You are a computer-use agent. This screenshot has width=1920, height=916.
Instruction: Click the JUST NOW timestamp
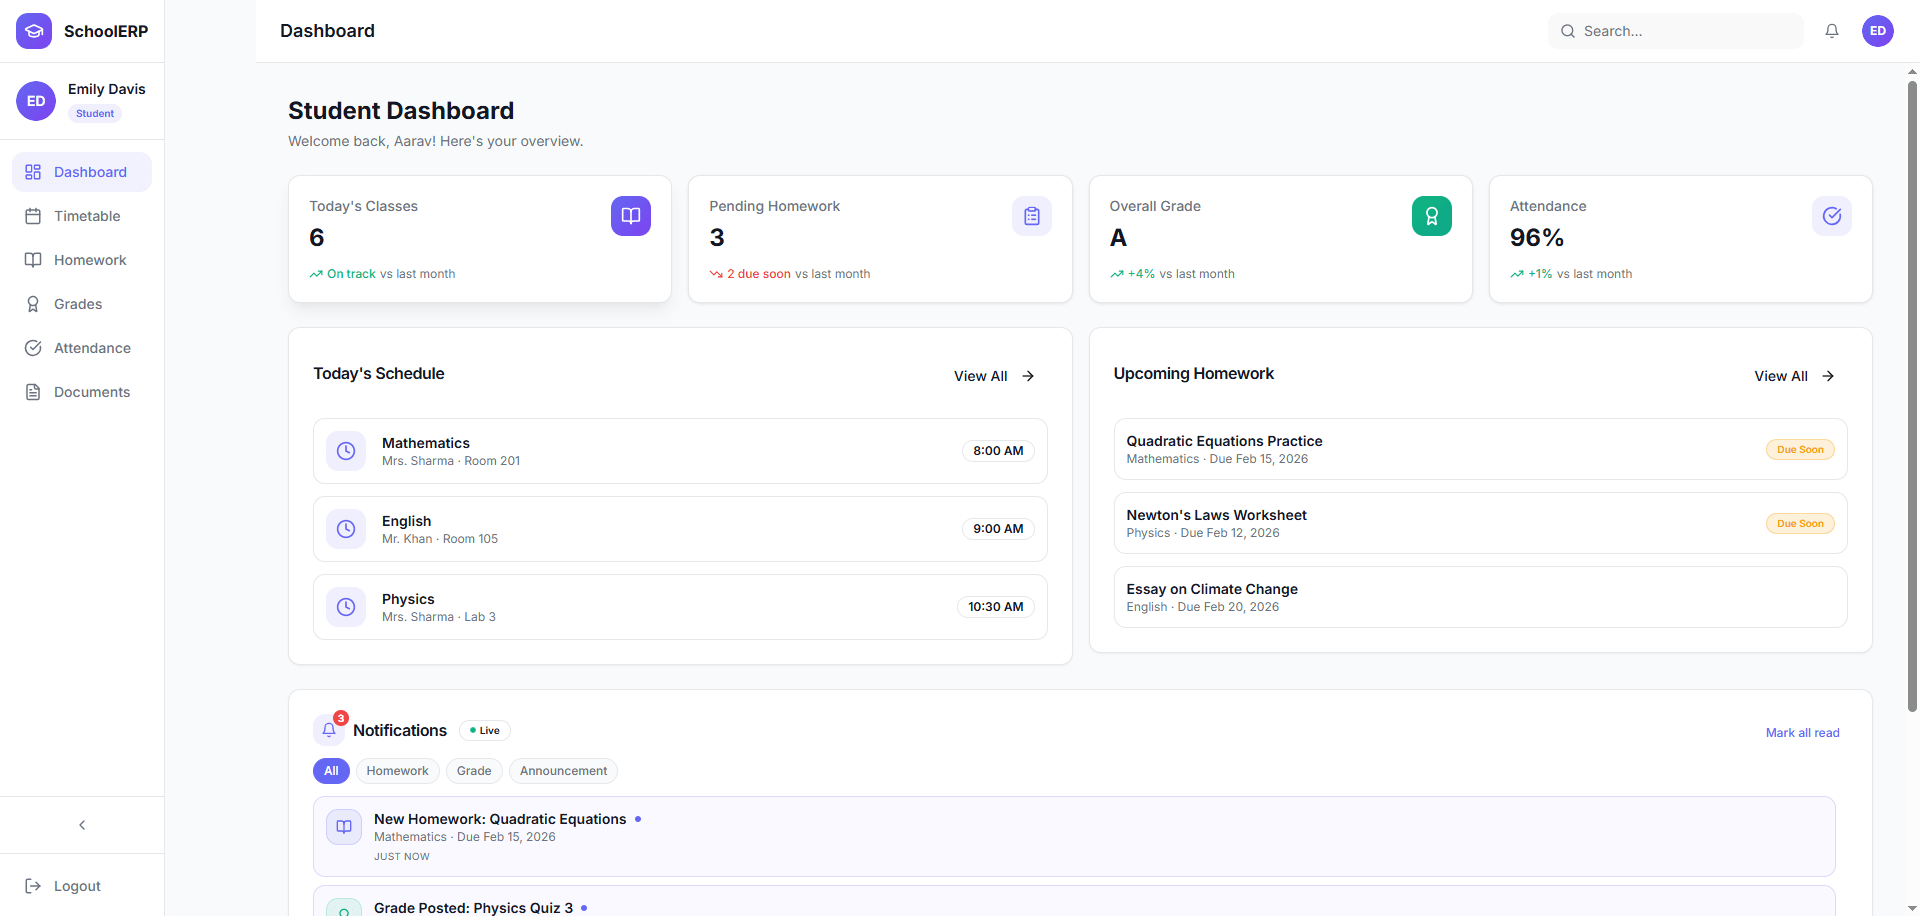coord(402,857)
